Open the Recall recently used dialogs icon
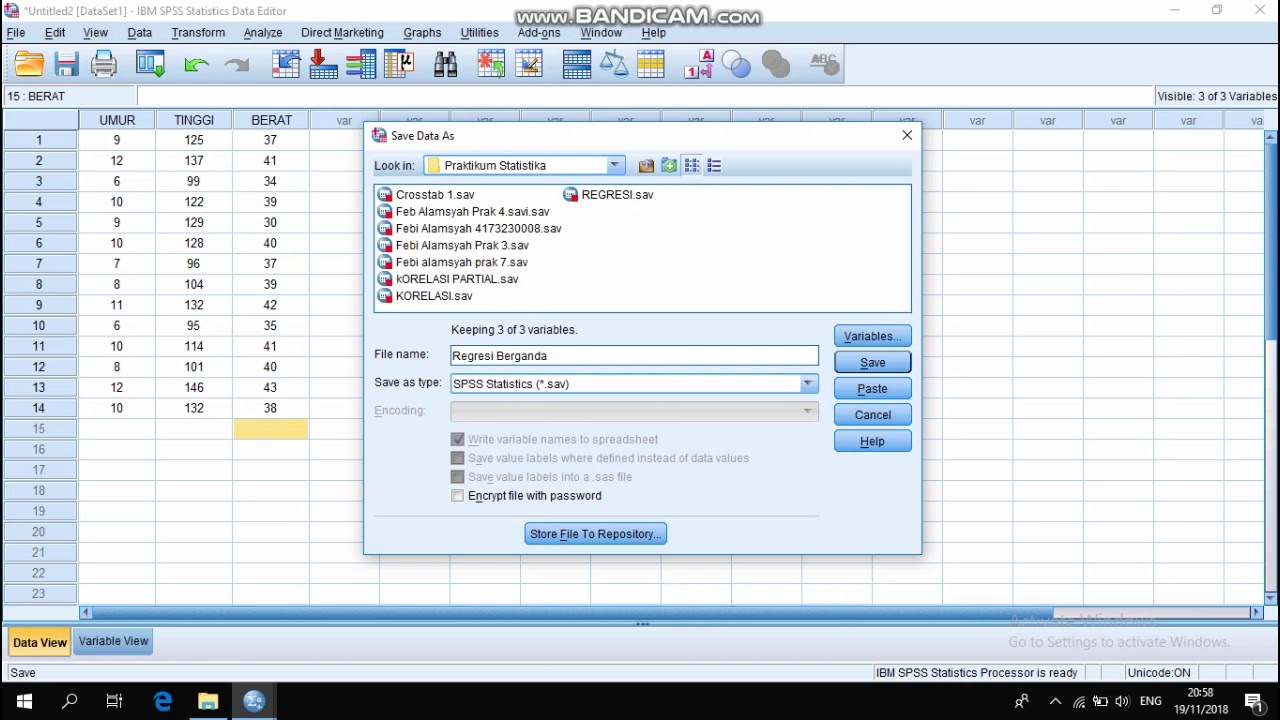This screenshot has height=720, width=1280. [151, 65]
